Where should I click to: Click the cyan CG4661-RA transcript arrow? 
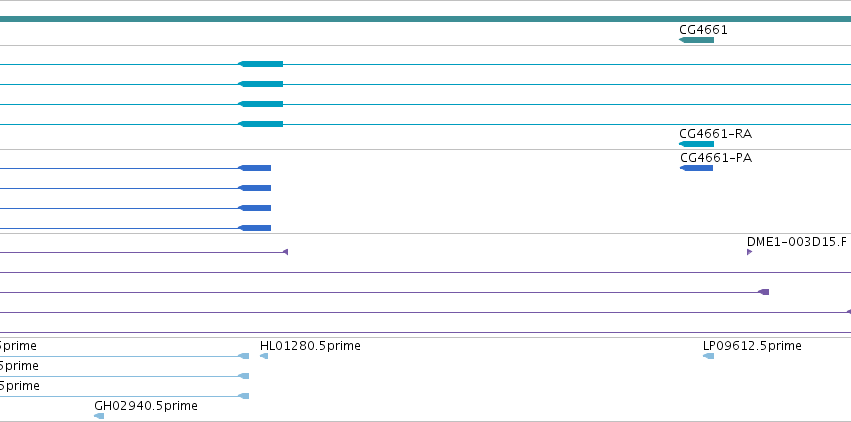[x=696, y=144]
